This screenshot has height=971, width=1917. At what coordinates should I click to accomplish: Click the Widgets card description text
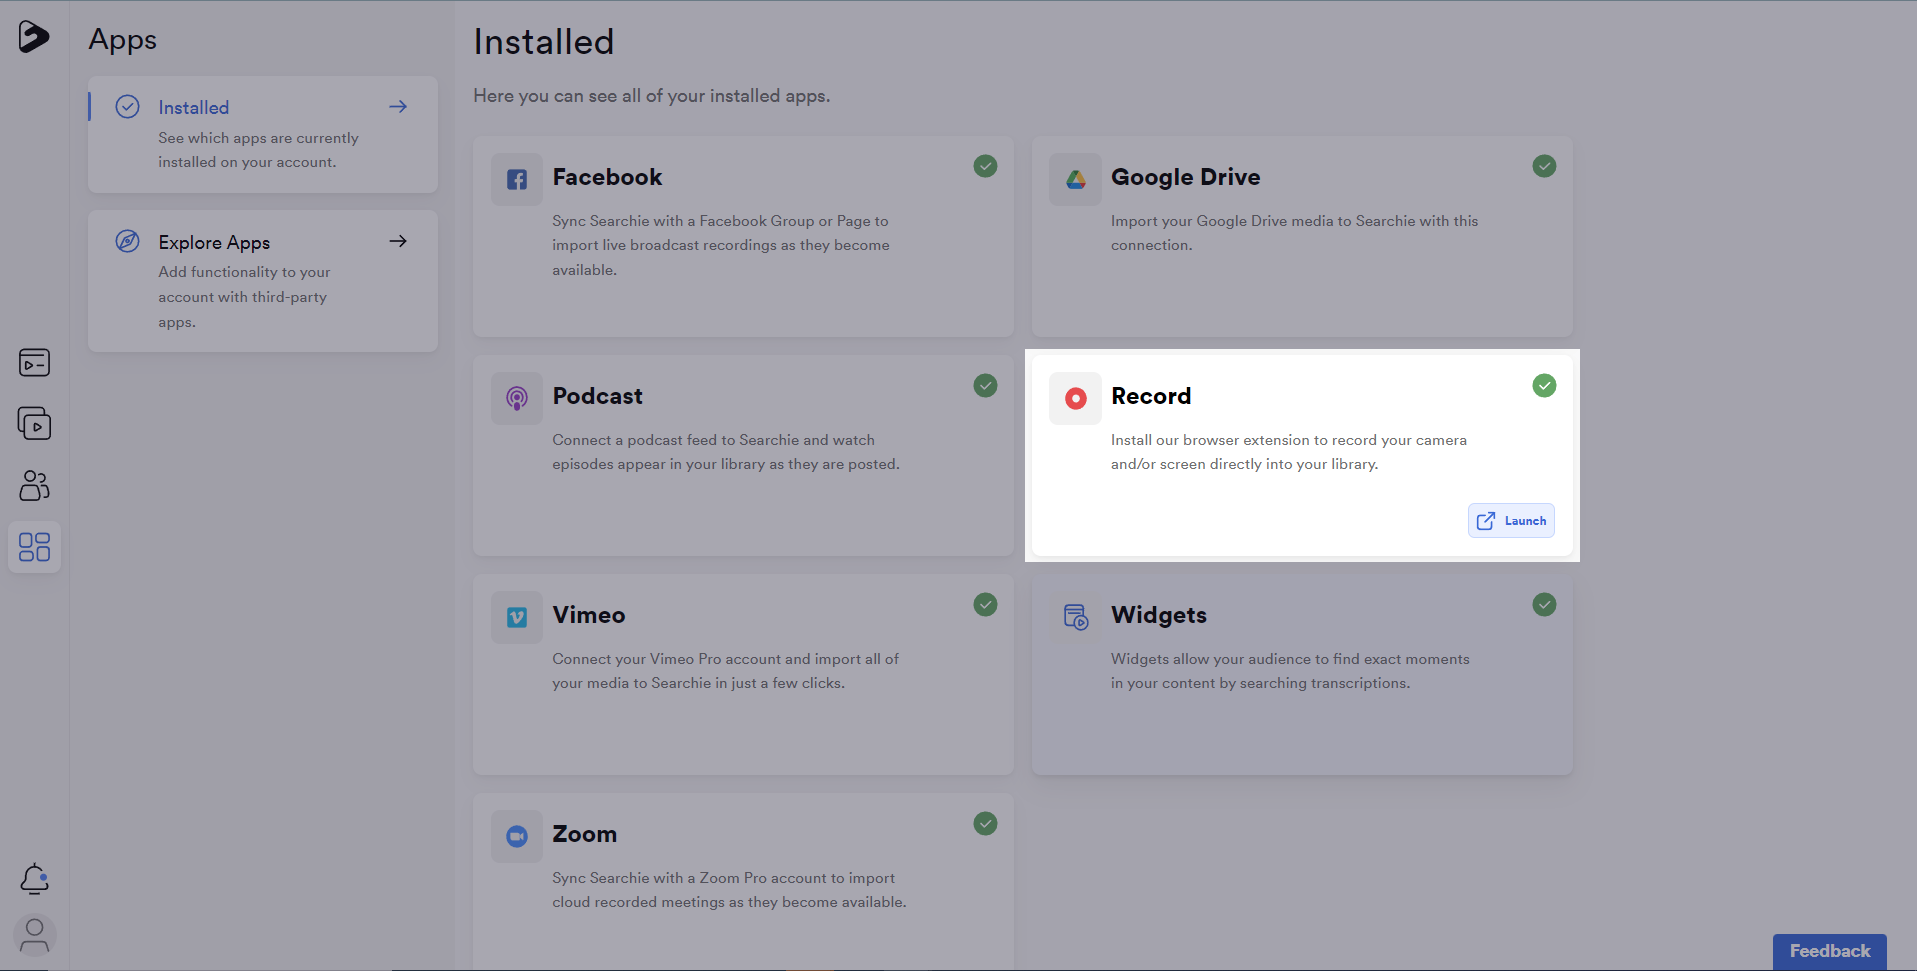coord(1290,671)
